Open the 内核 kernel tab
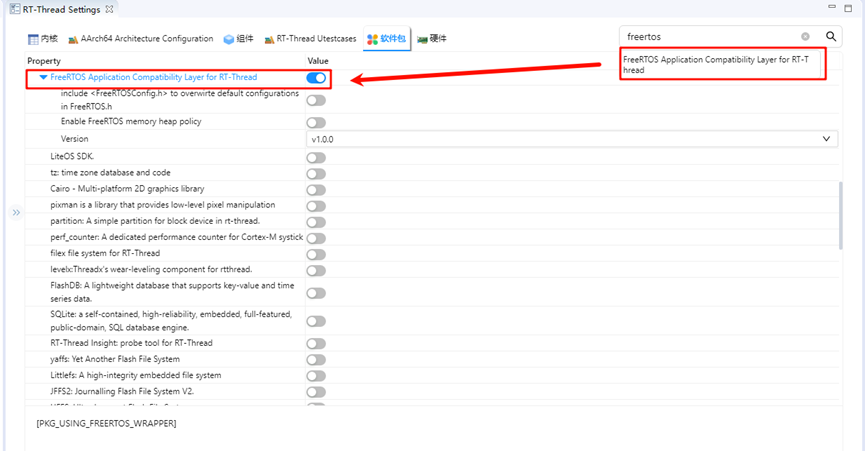Image resolution: width=865 pixels, height=451 pixels. click(42, 39)
